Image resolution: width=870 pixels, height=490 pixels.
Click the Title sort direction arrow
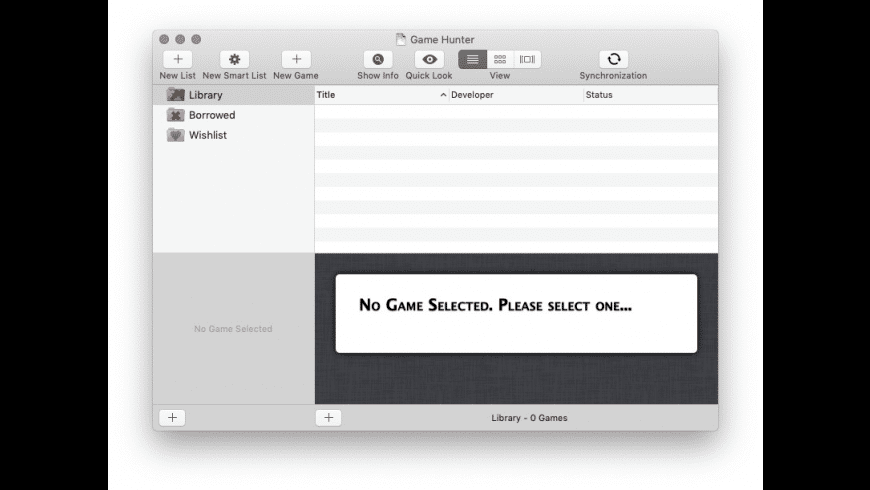pos(443,95)
